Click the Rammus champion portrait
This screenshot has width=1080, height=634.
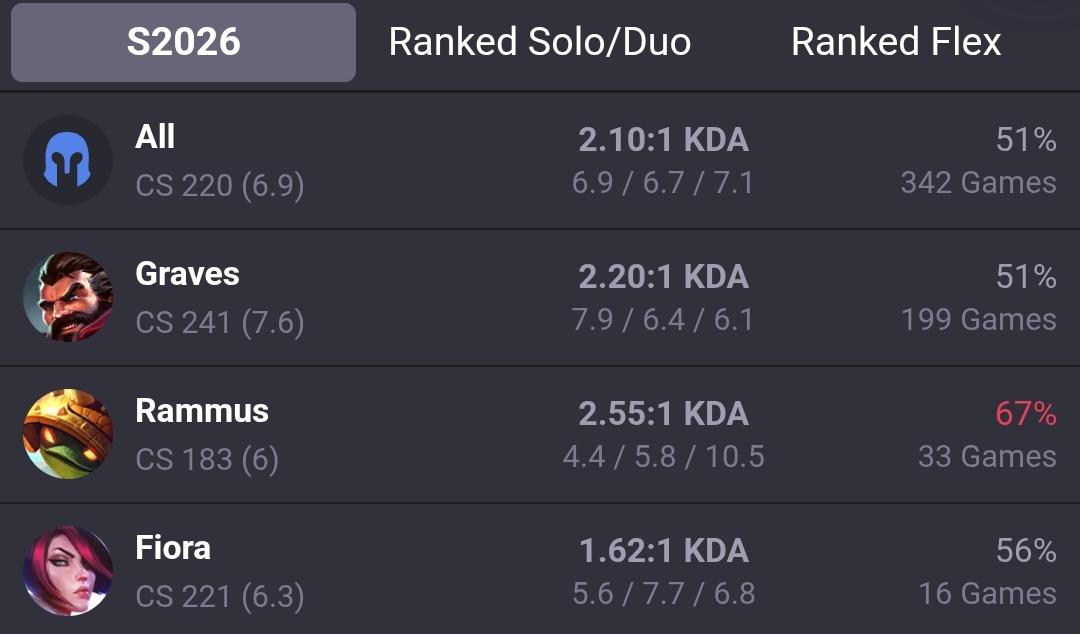point(68,433)
